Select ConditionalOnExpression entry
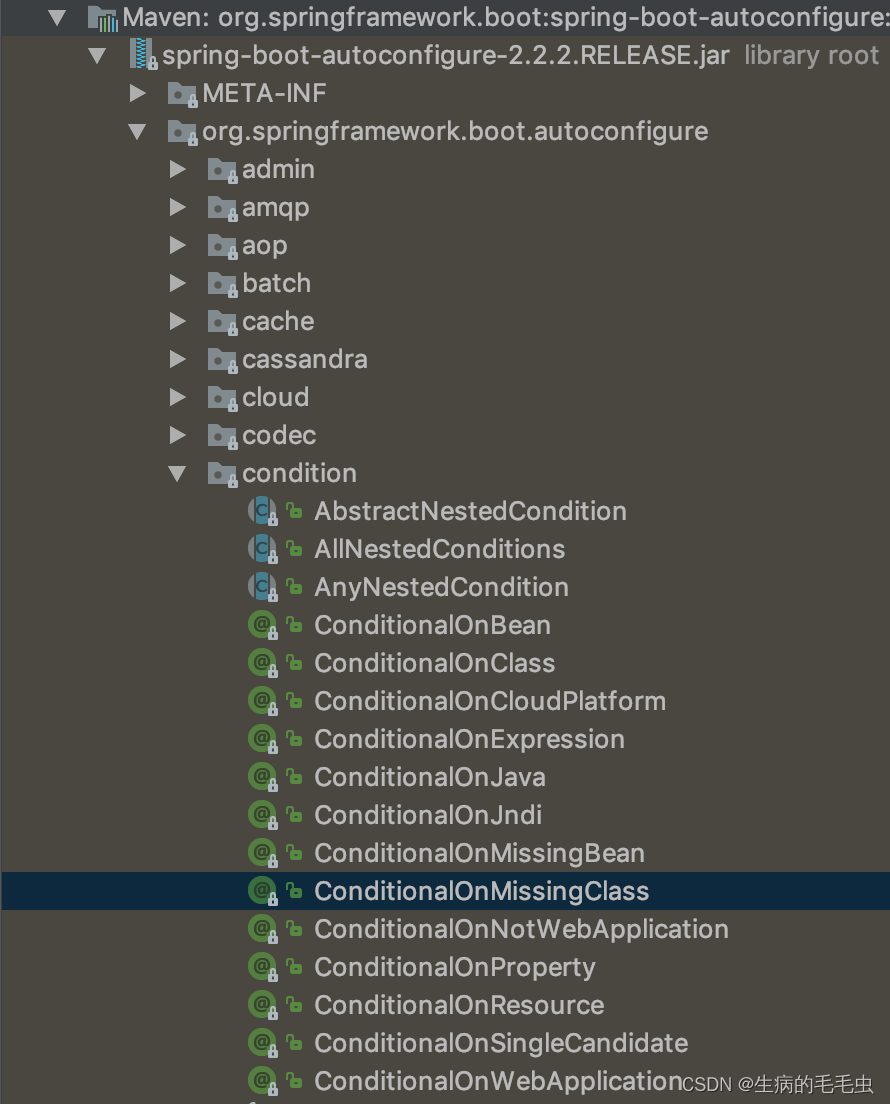The width and height of the screenshot is (890, 1104). click(x=470, y=739)
